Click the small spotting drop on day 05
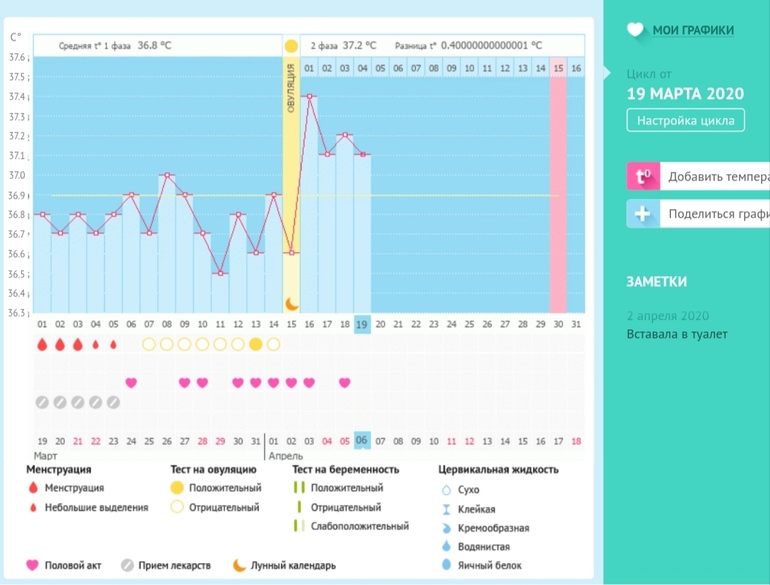Screen dimensions: 770x585 pyautogui.click(x=113, y=344)
